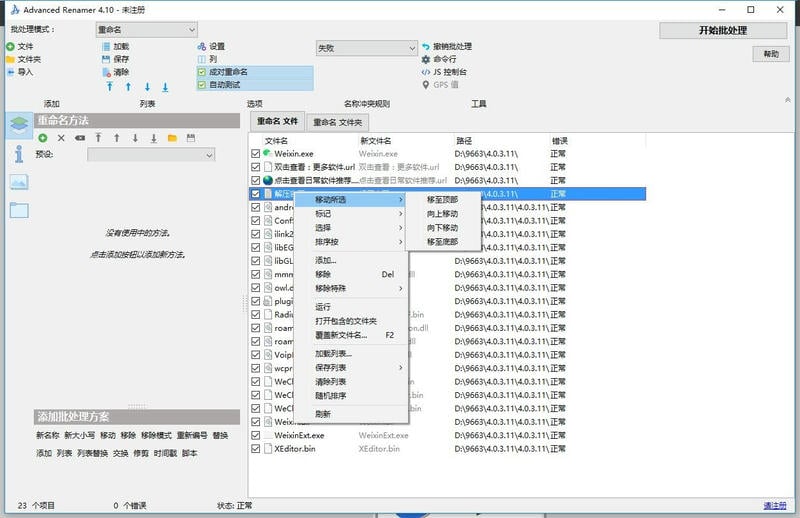Click the 保存 save list icon
Viewport: 800px width, 518px height.
click(x=105, y=59)
